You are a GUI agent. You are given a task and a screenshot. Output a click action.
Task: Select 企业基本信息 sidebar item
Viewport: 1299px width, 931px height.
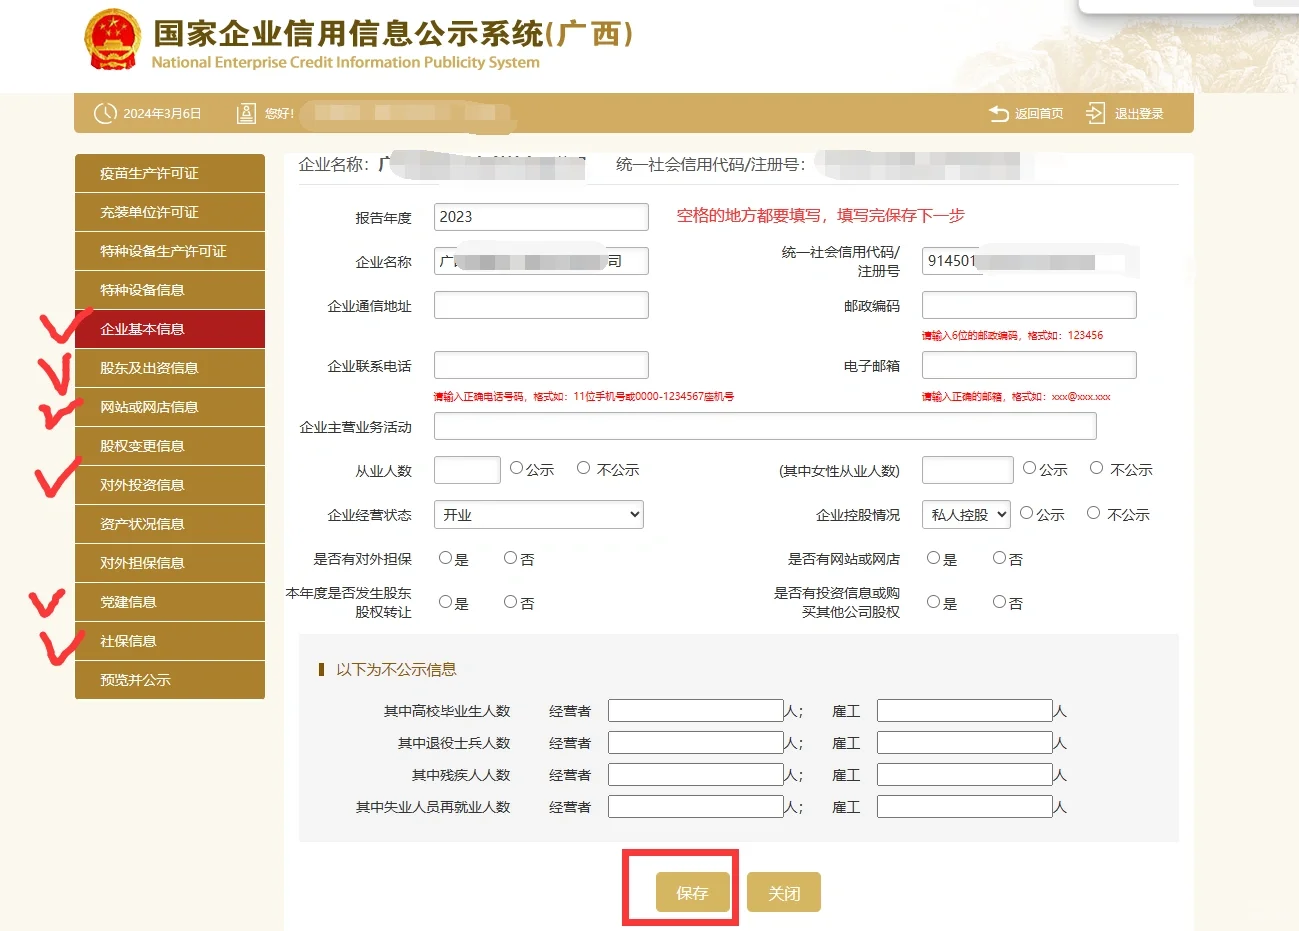(170, 329)
